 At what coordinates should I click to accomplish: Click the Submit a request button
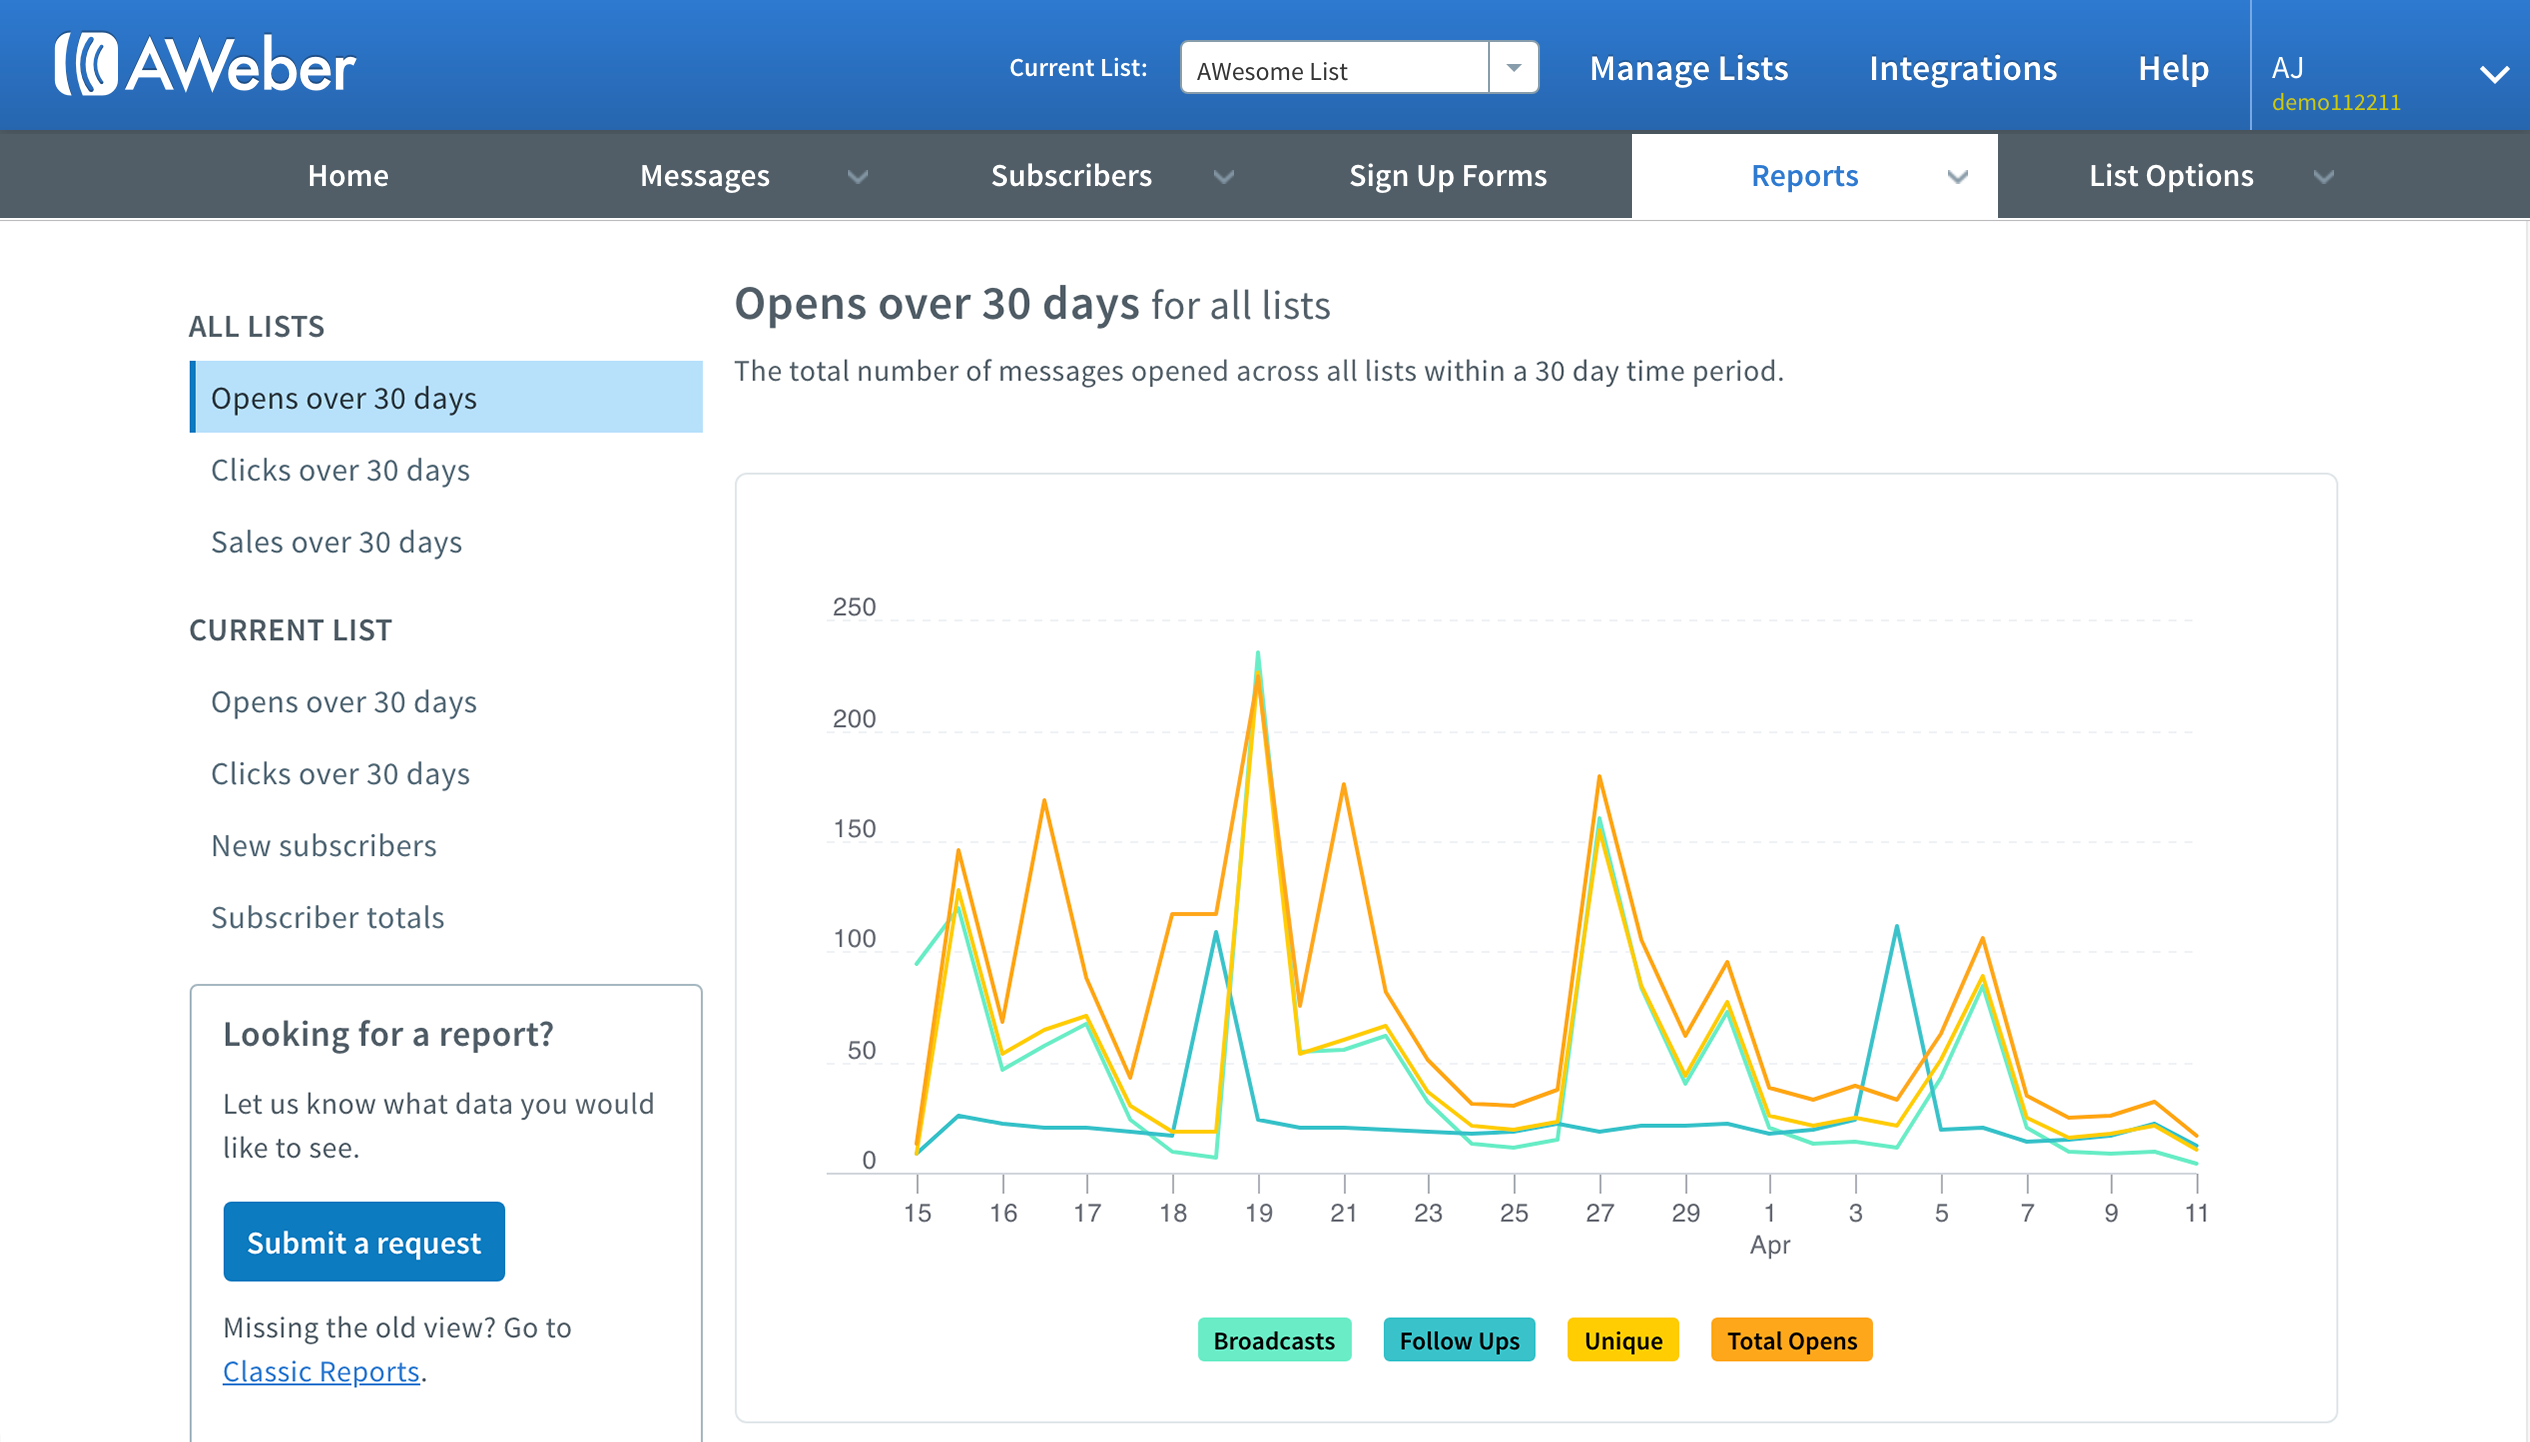click(363, 1241)
